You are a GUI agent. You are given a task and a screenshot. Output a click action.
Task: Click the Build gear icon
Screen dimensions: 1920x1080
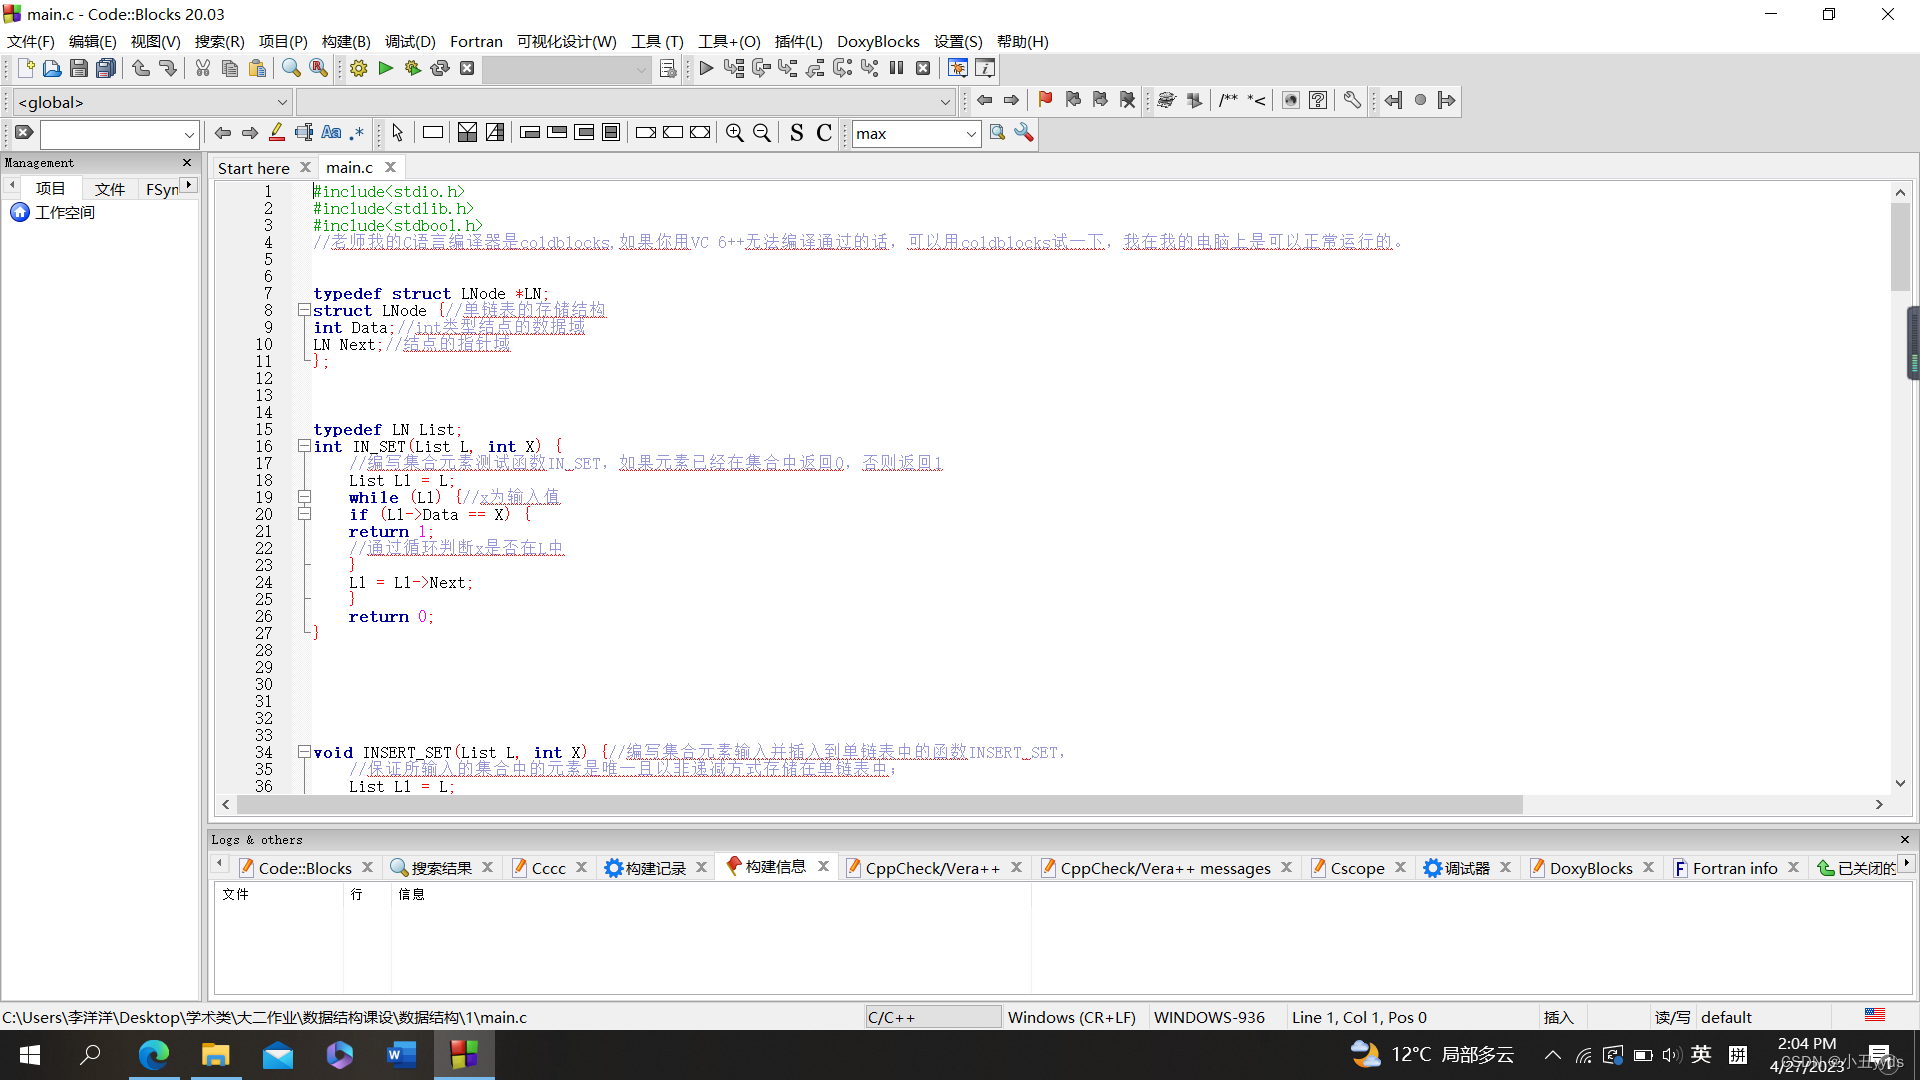[x=358, y=69]
